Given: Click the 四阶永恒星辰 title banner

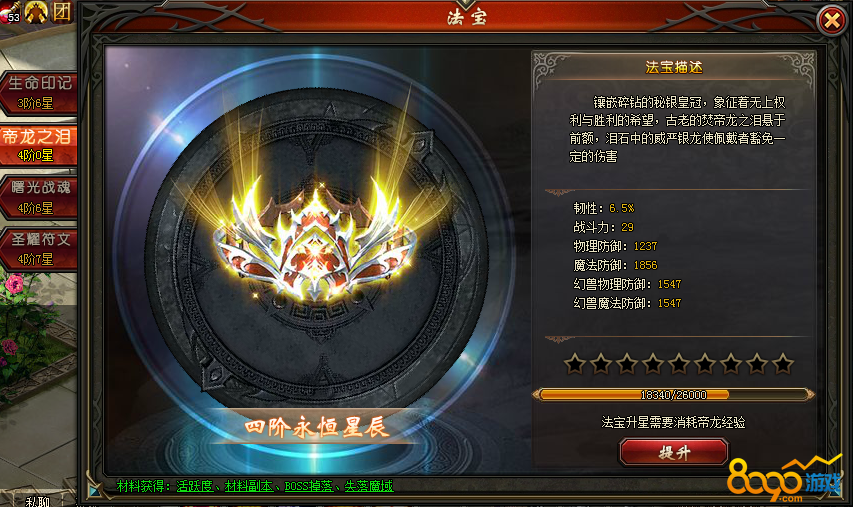Looking at the screenshot, I should coord(316,427).
